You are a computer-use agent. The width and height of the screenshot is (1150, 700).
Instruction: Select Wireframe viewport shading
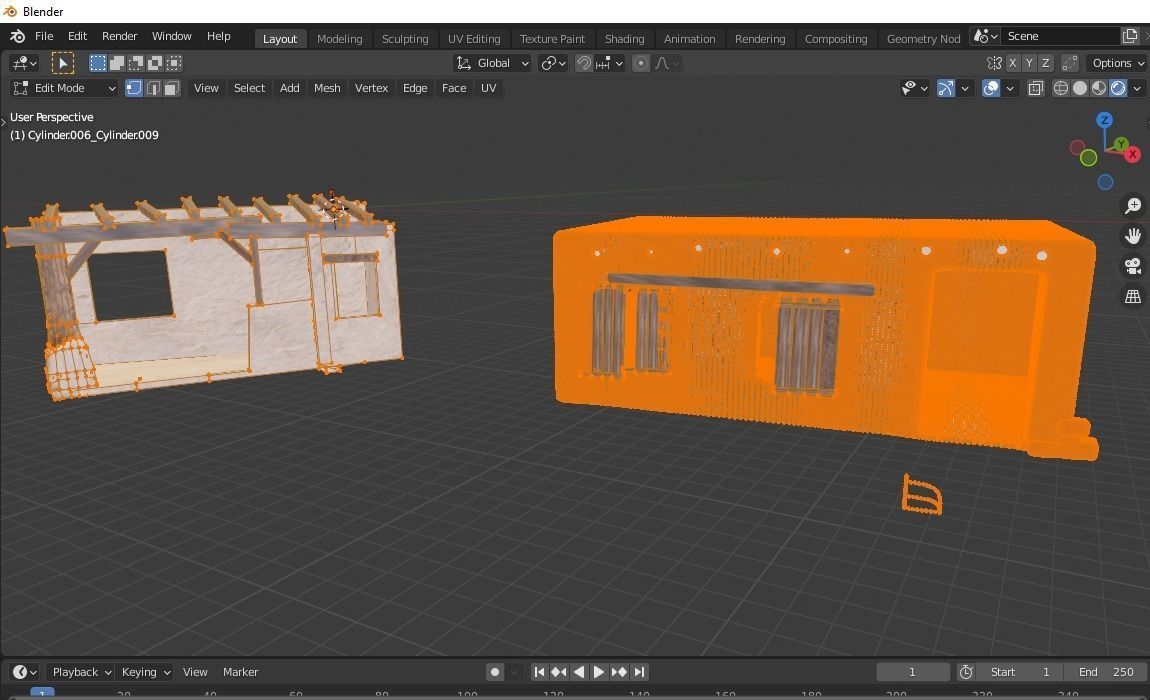pos(1061,88)
